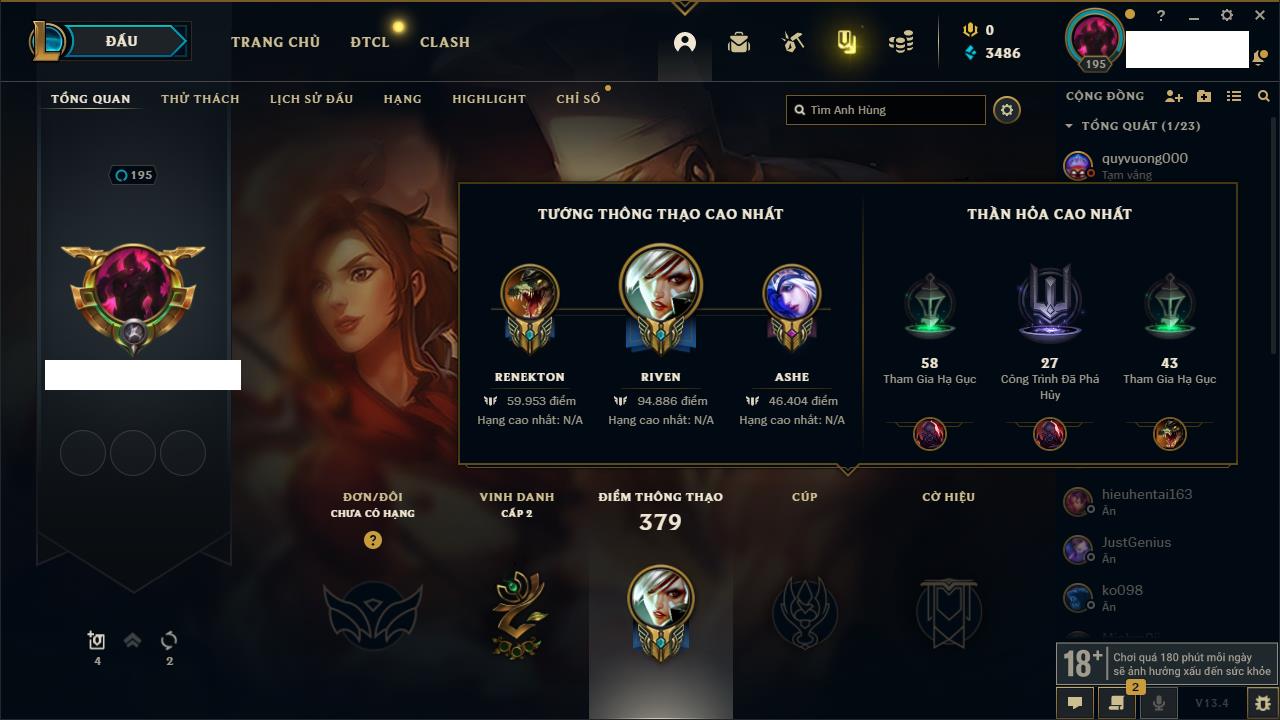Open the chat bubble icon at bottom
This screenshot has width=1280, height=720.
pyautogui.click(x=1075, y=703)
